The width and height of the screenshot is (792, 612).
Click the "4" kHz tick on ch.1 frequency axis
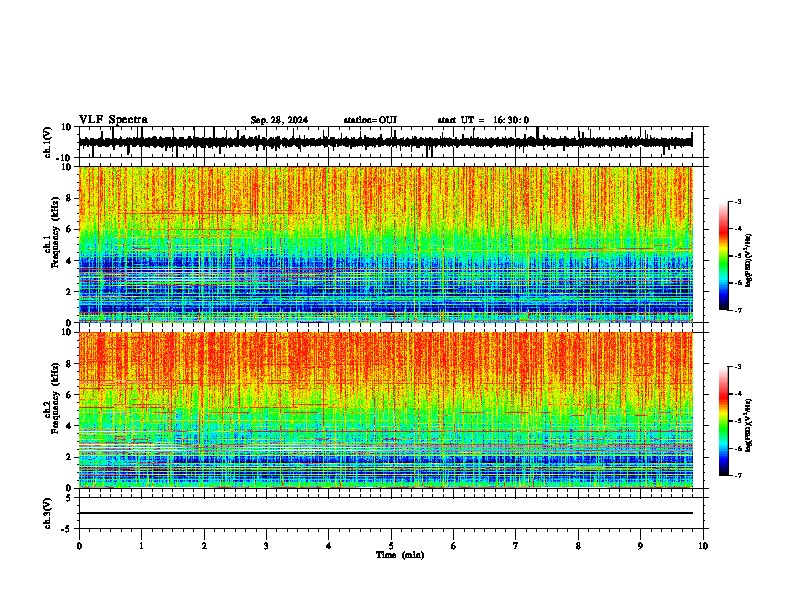tap(69, 261)
